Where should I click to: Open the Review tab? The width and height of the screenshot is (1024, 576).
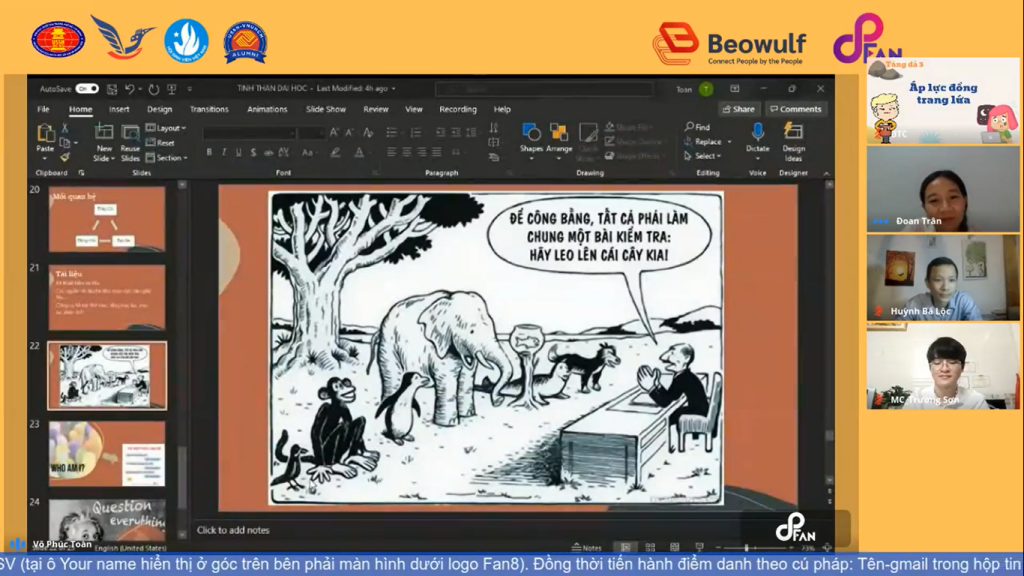[376, 109]
